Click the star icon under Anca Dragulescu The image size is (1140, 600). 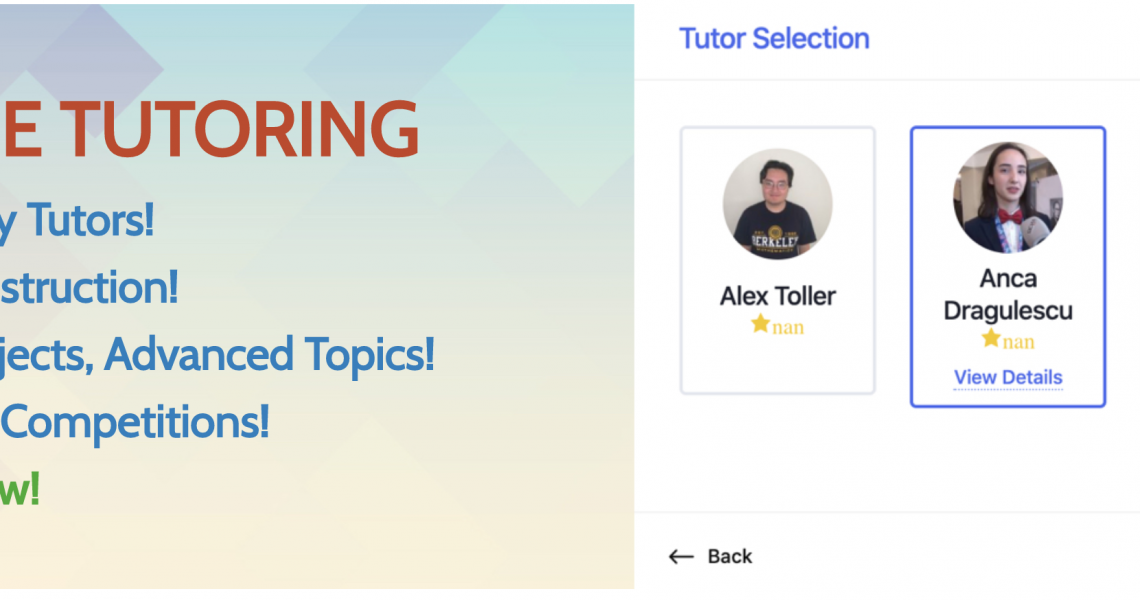[x=991, y=337]
